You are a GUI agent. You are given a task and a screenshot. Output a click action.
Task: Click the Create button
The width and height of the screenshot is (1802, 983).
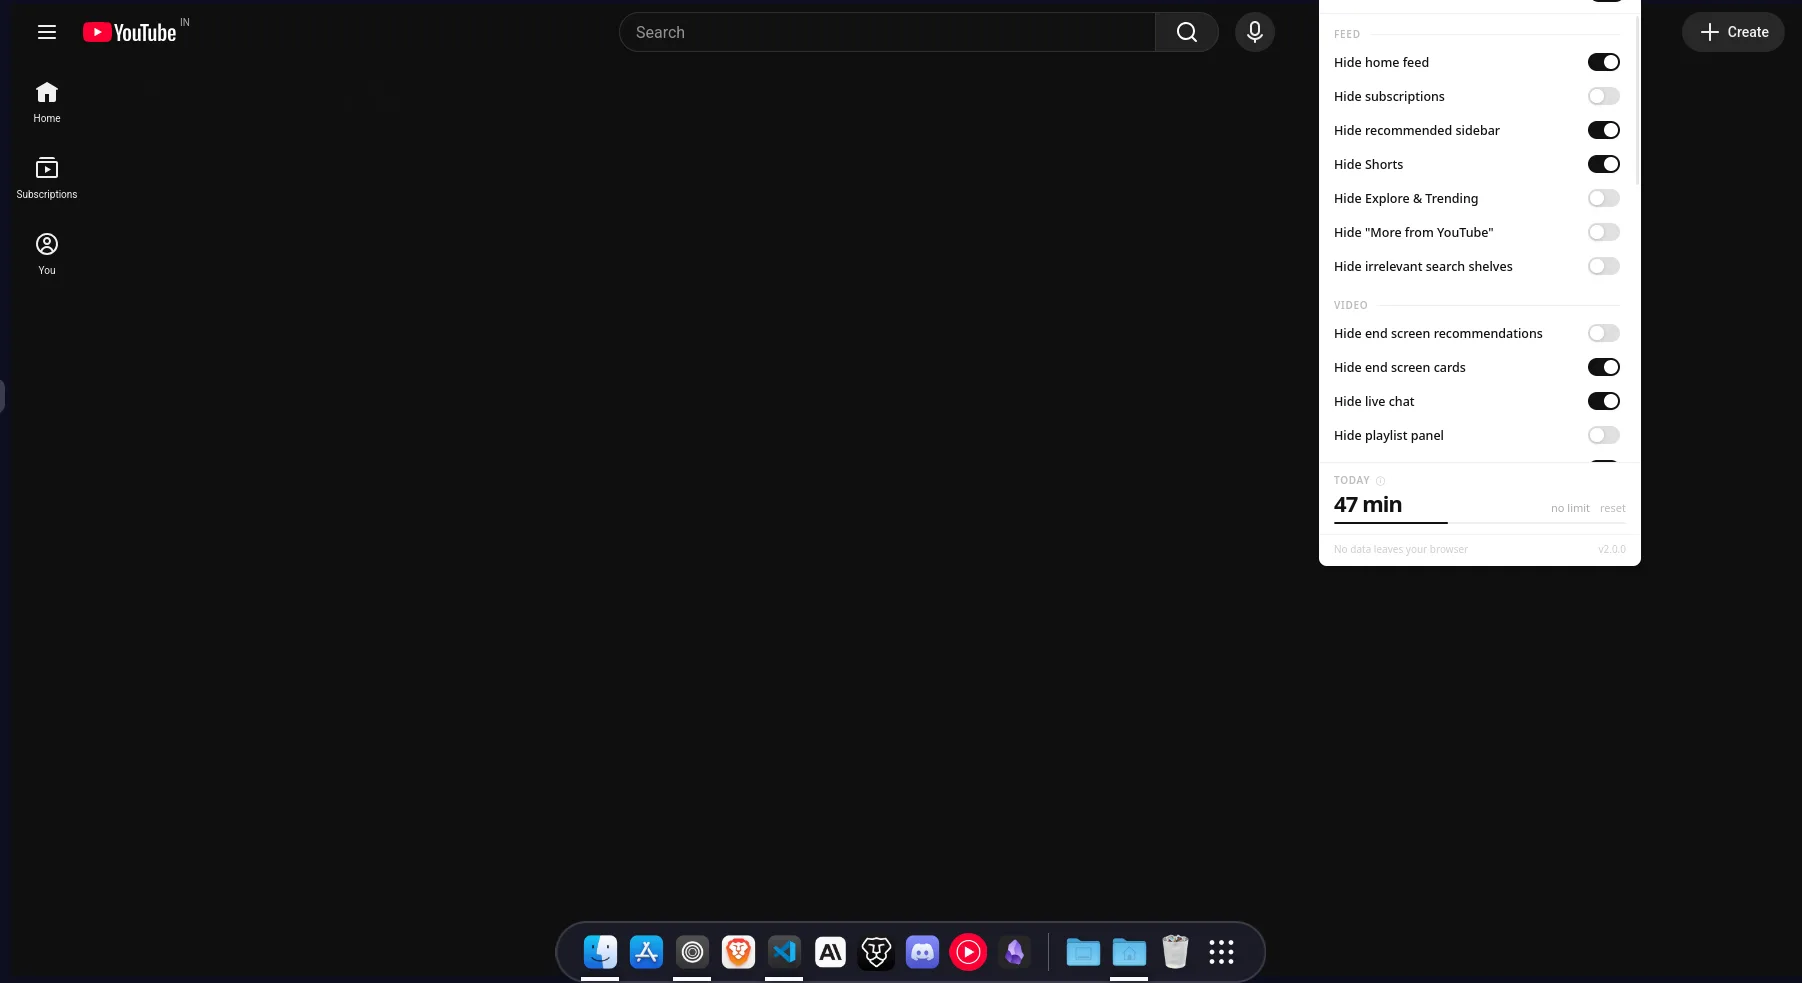tap(1733, 32)
